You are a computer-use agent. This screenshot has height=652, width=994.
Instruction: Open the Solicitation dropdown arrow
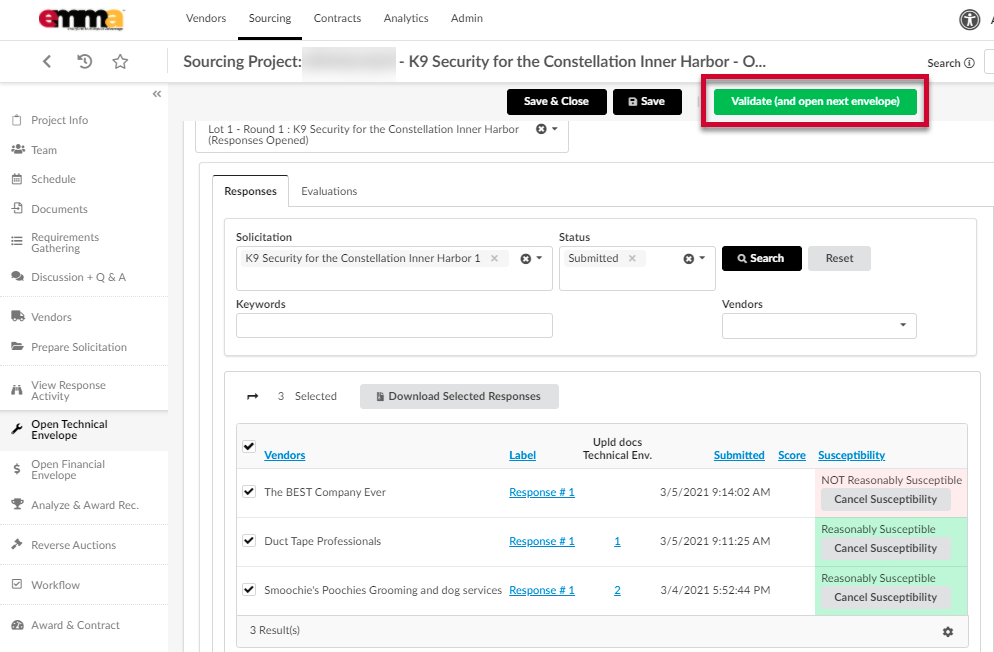pyautogui.click(x=539, y=258)
